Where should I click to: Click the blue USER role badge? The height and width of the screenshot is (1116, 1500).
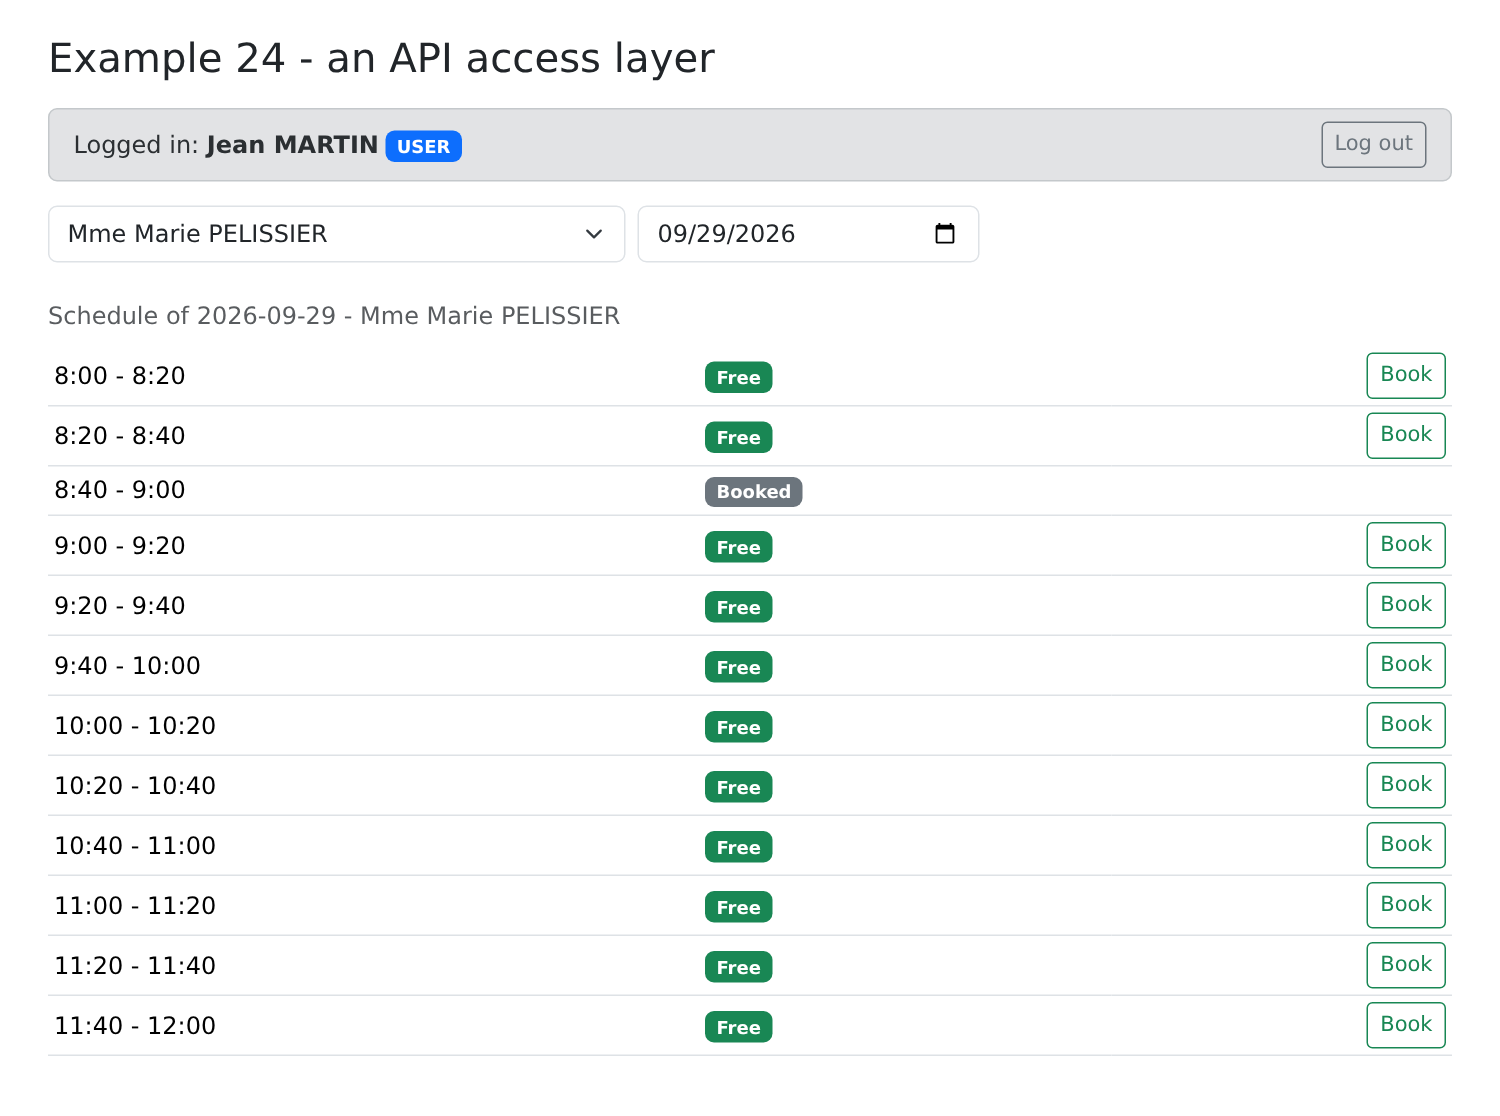point(423,146)
